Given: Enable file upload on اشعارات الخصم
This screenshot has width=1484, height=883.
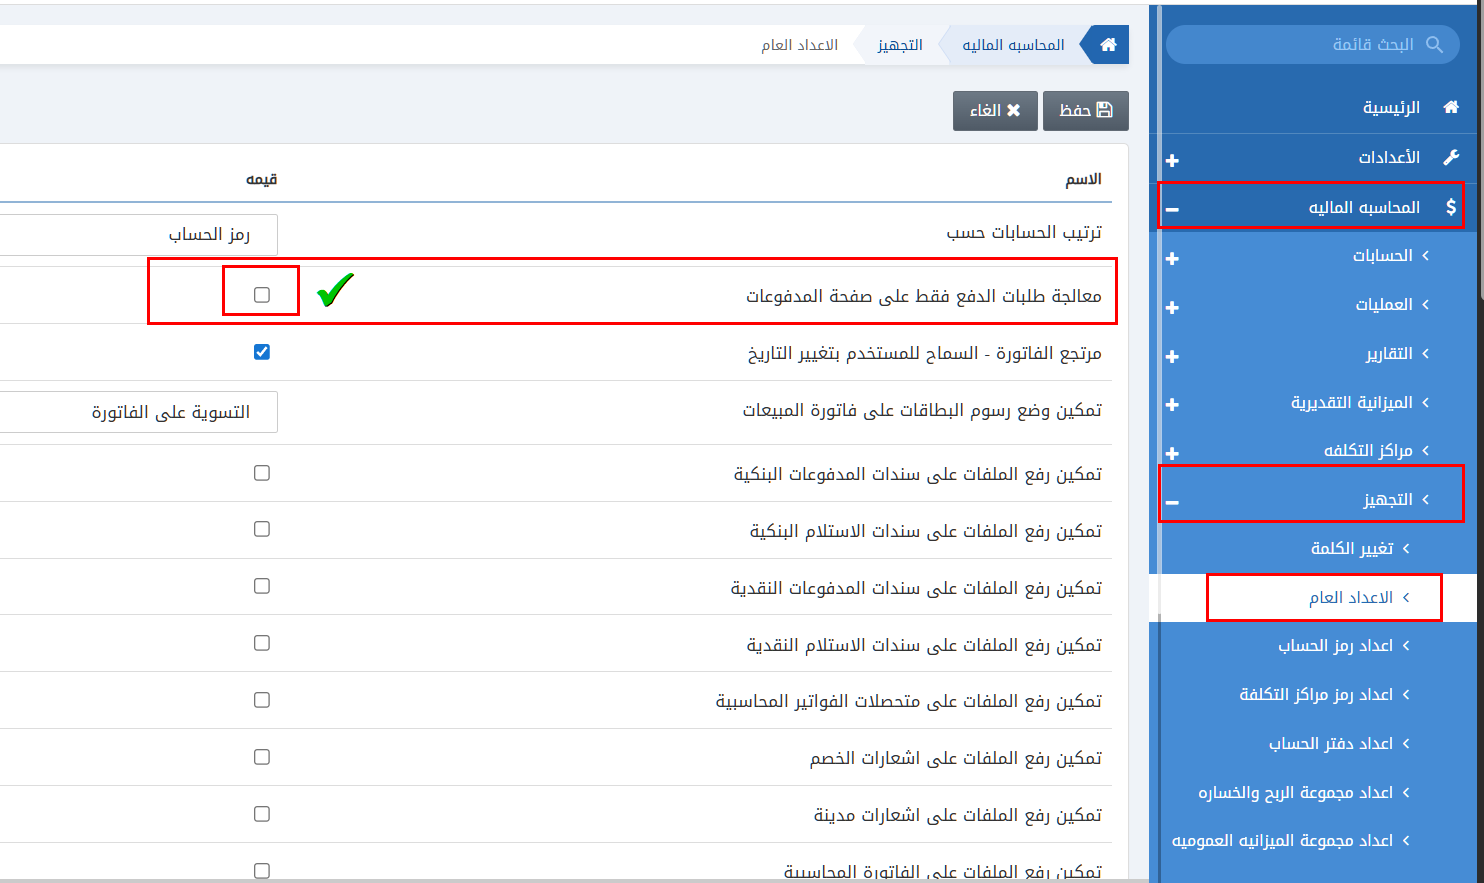Looking at the screenshot, I should click(x=262, y=757).
